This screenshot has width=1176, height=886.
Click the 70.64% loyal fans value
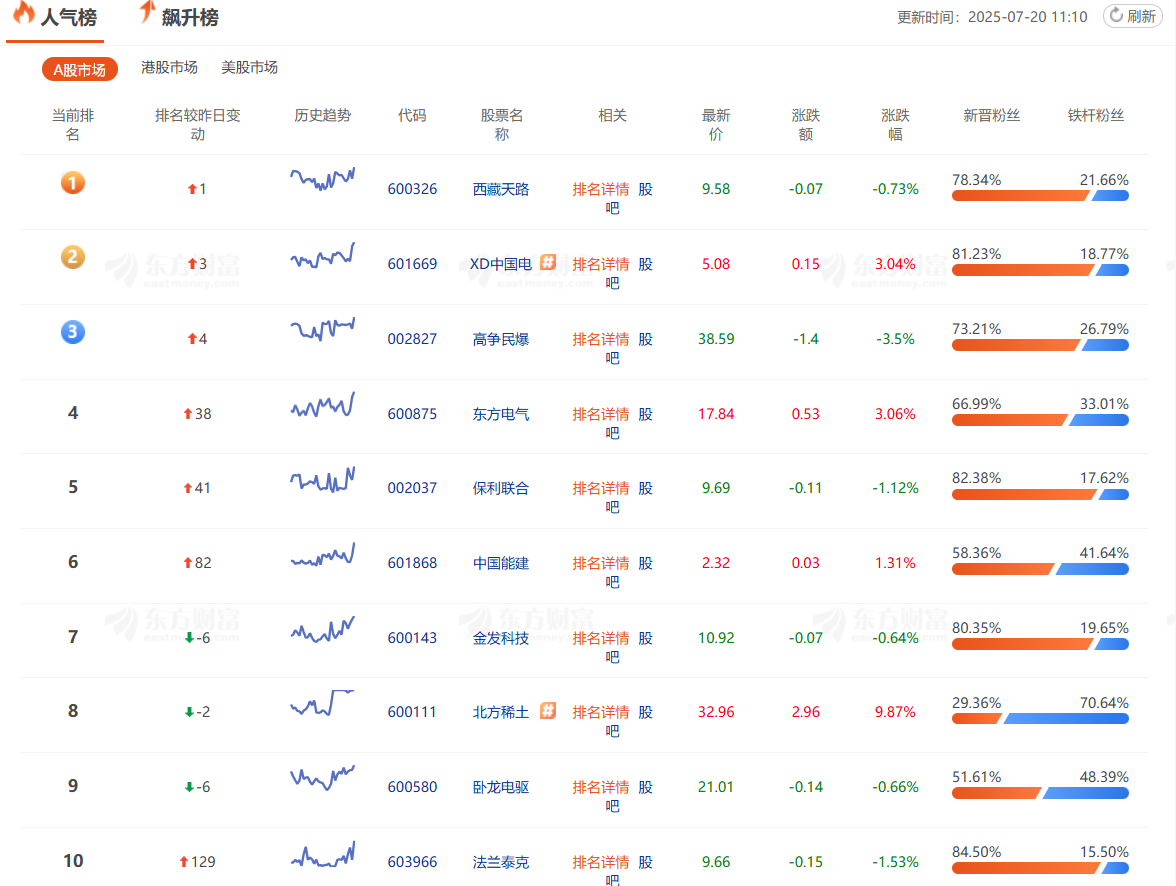[x=1104, y=703]
